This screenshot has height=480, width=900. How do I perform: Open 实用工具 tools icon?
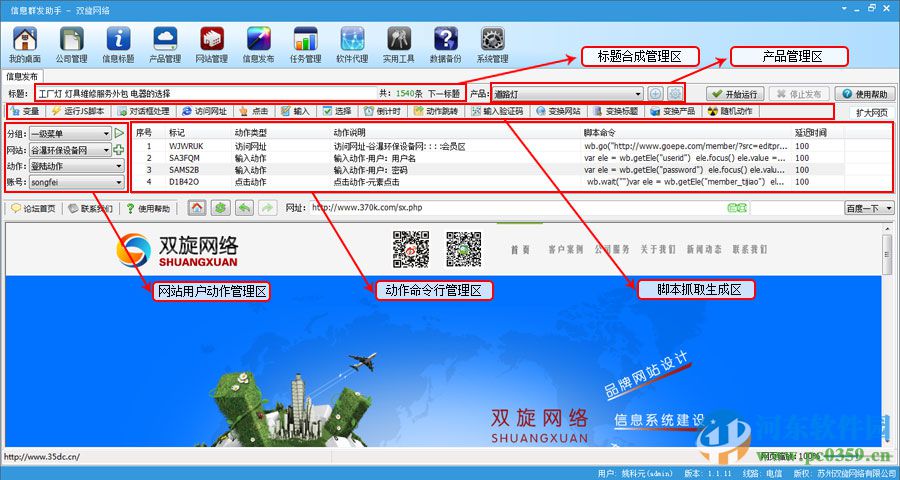click(x=399, y=45)
